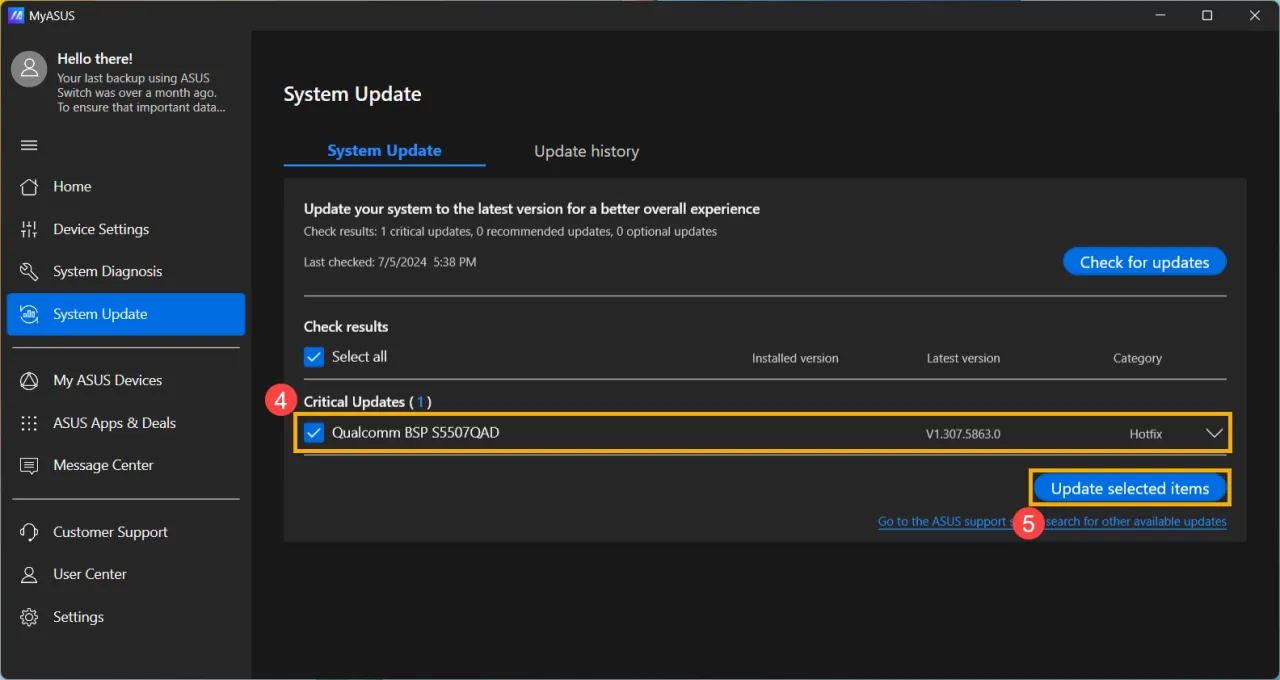
Task: Click Update selected items button
Action: click(1129, 488)
